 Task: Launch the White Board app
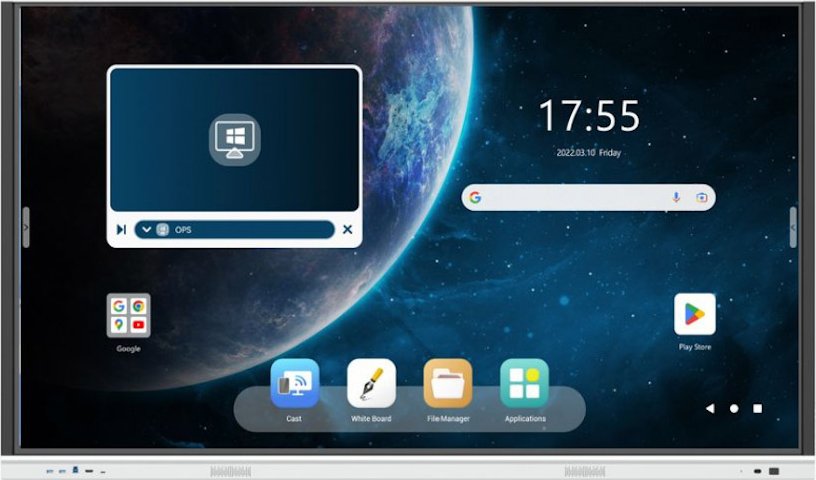click(371, 384)
